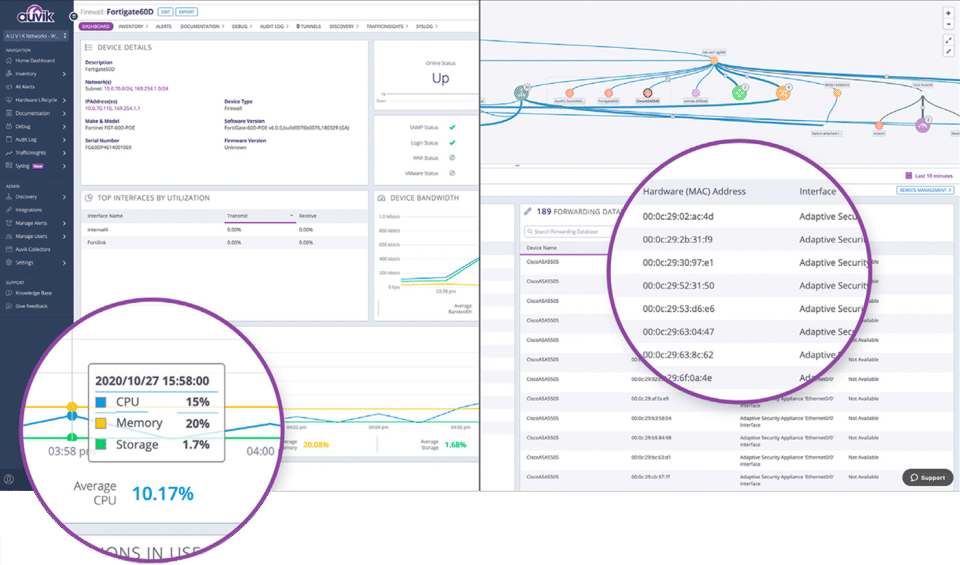
Task: Click the calendar icon next to Last 10 minutes
Action: 909,176
